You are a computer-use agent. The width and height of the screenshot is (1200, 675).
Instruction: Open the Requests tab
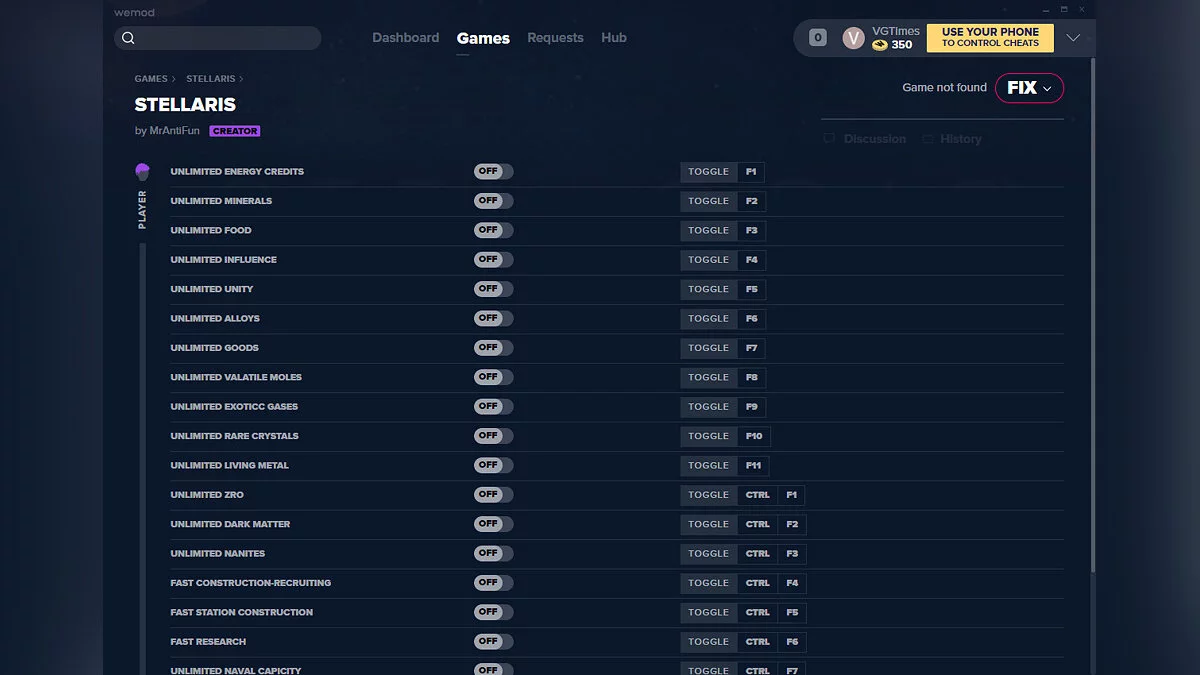(555, 38)
